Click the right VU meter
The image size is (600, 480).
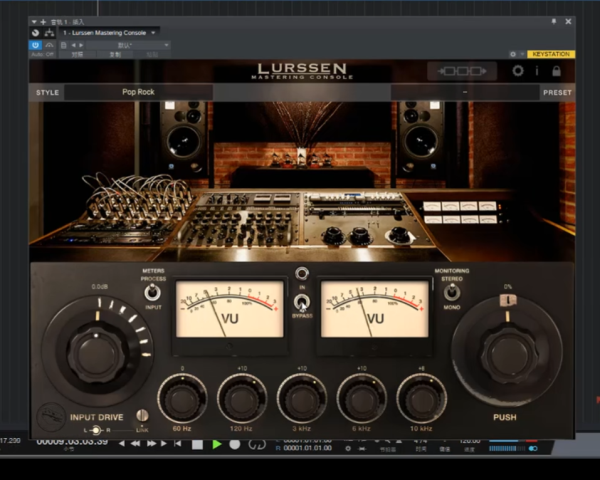[x=375, y=309]
